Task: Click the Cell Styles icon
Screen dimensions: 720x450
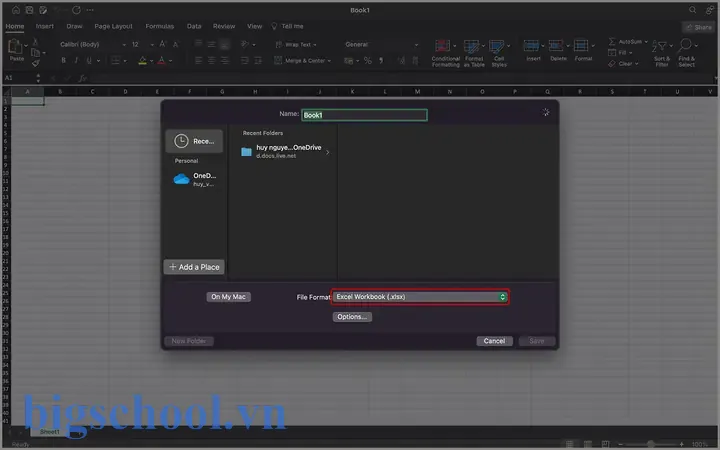Action: pos(496,46)
